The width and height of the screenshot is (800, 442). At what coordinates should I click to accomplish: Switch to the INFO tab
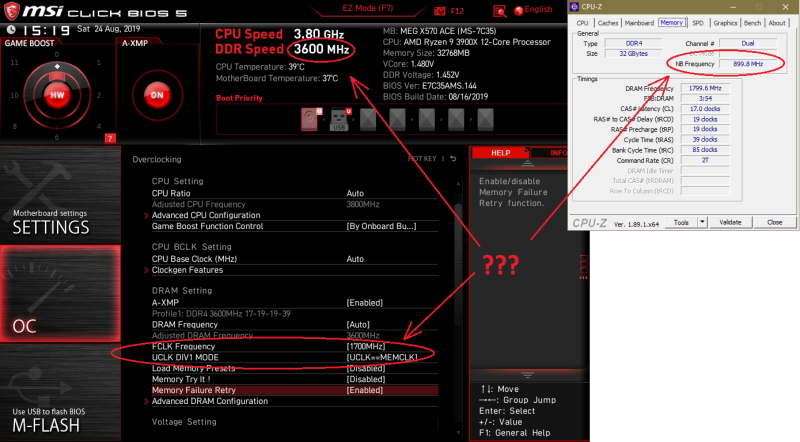(557, 153)
